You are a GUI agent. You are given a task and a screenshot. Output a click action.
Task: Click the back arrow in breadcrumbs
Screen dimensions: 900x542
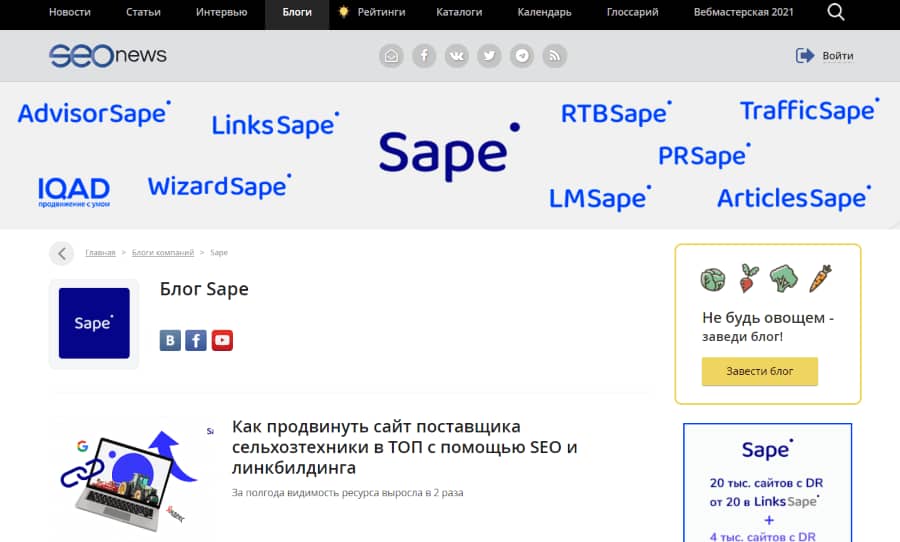click(61, 253)
